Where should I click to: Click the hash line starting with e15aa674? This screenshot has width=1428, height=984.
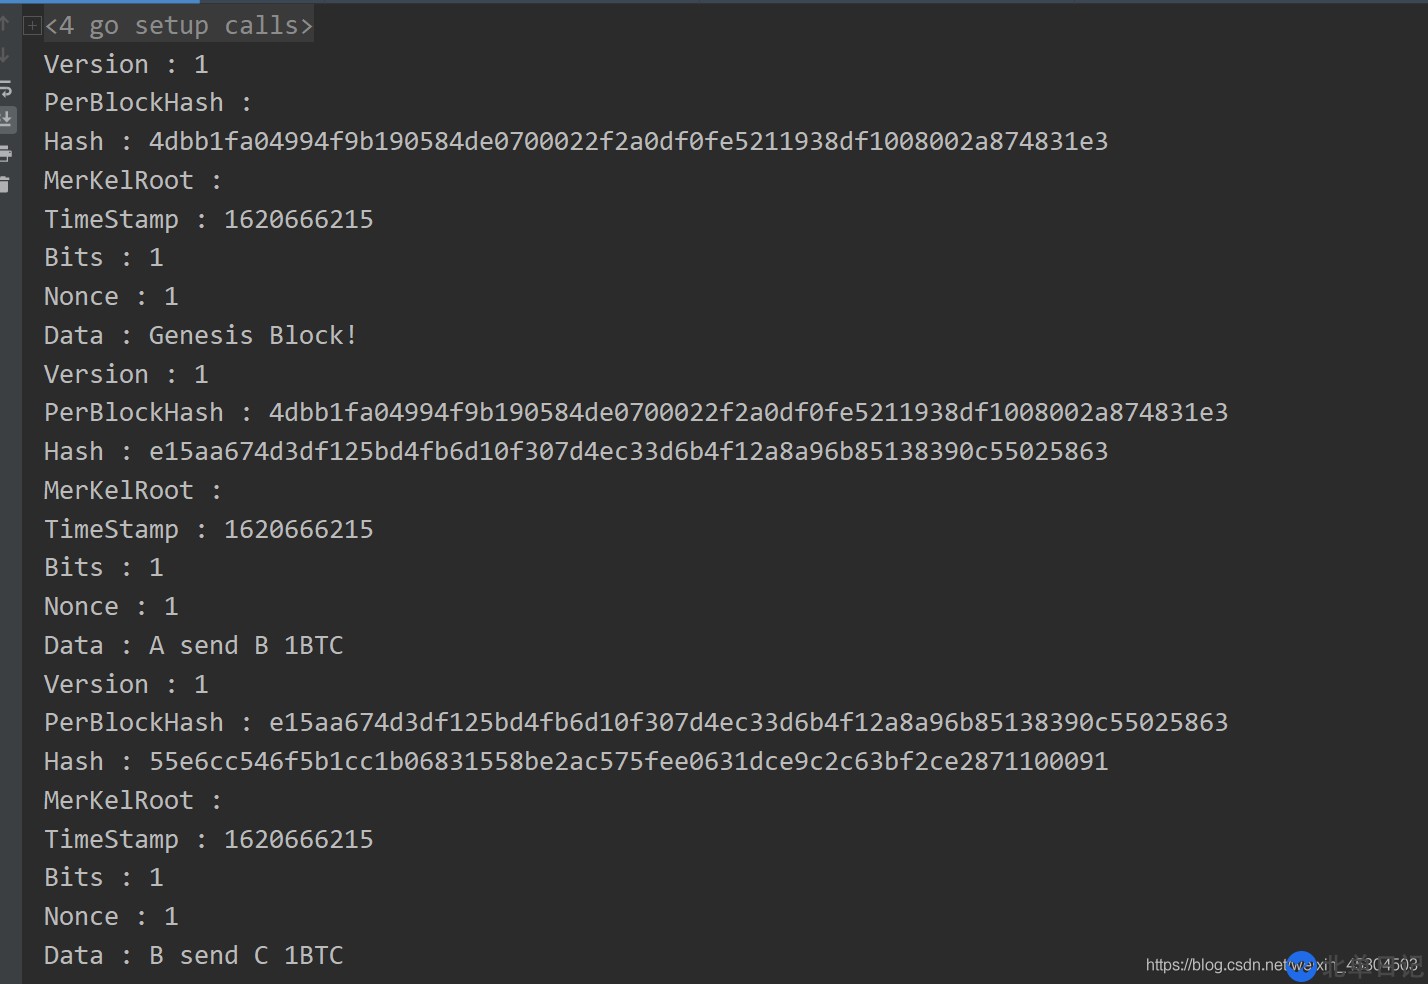[x=628, y=452]
